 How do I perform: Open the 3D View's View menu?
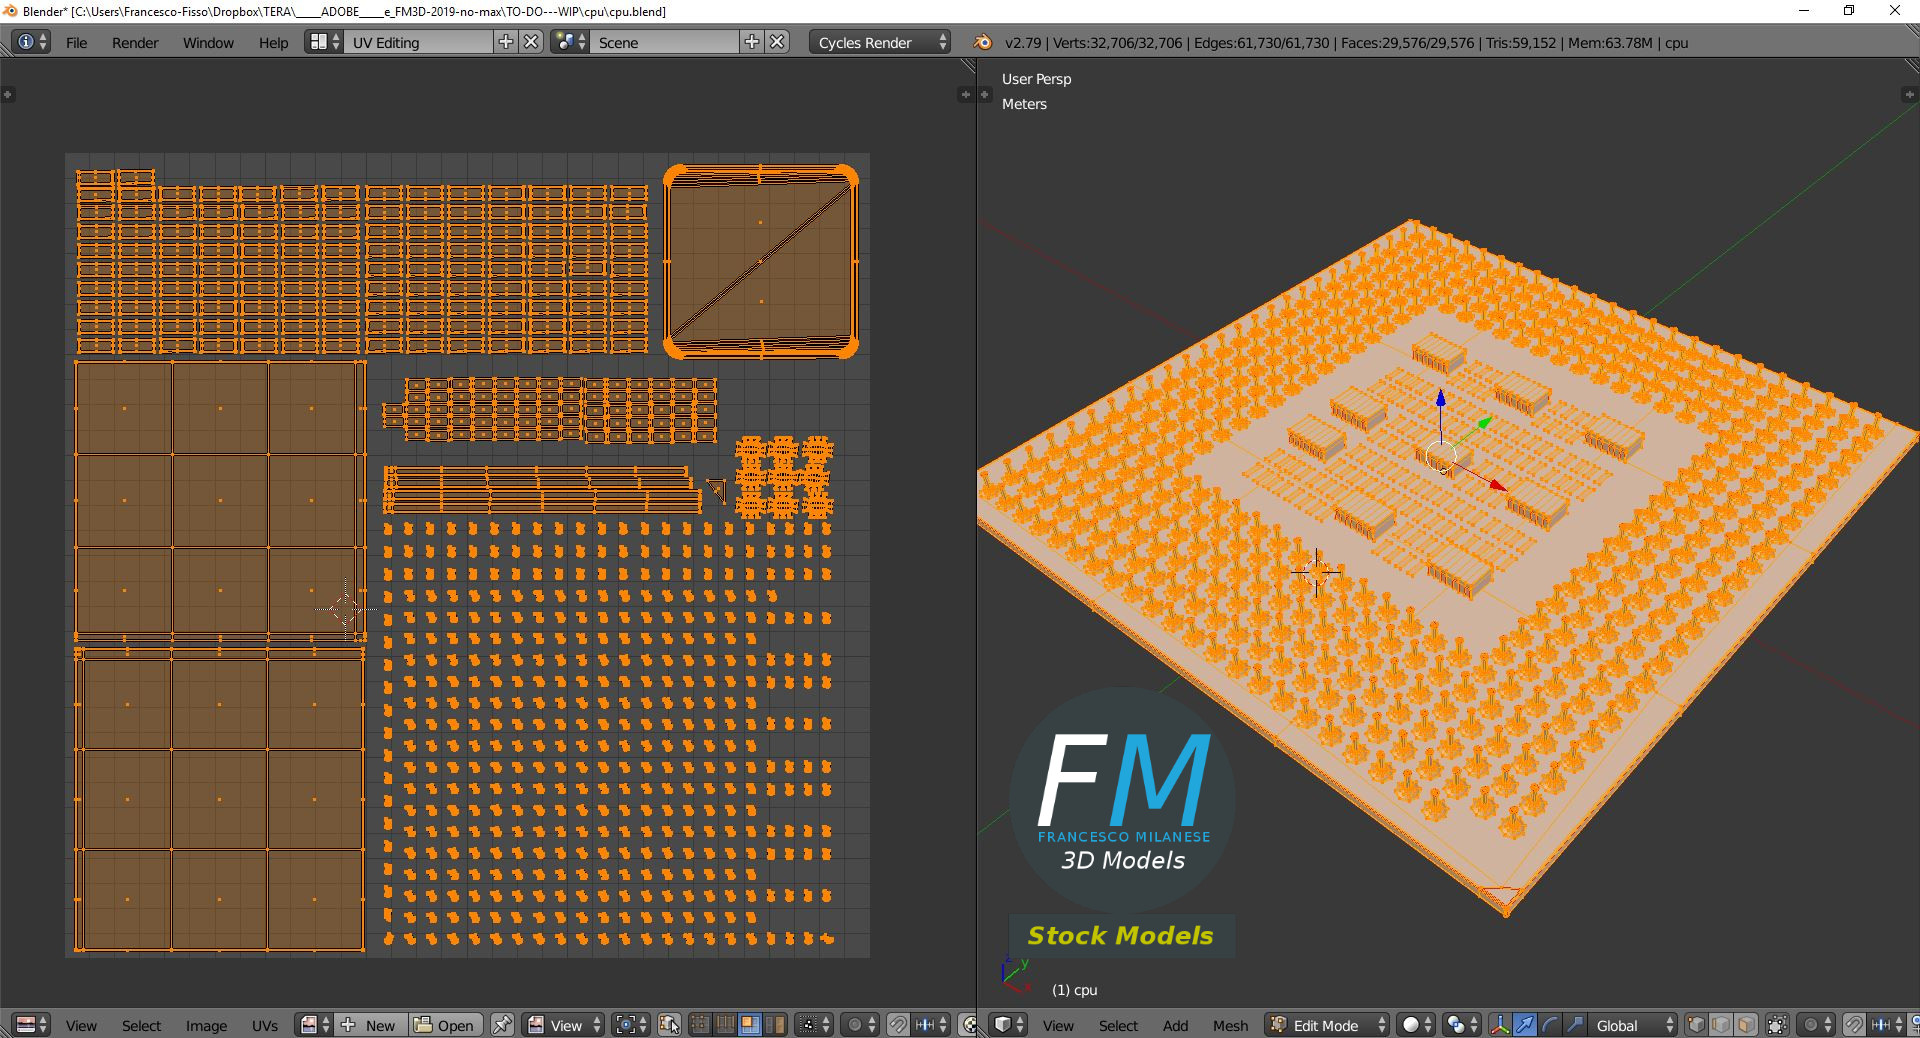(x=1058, y=1026)
